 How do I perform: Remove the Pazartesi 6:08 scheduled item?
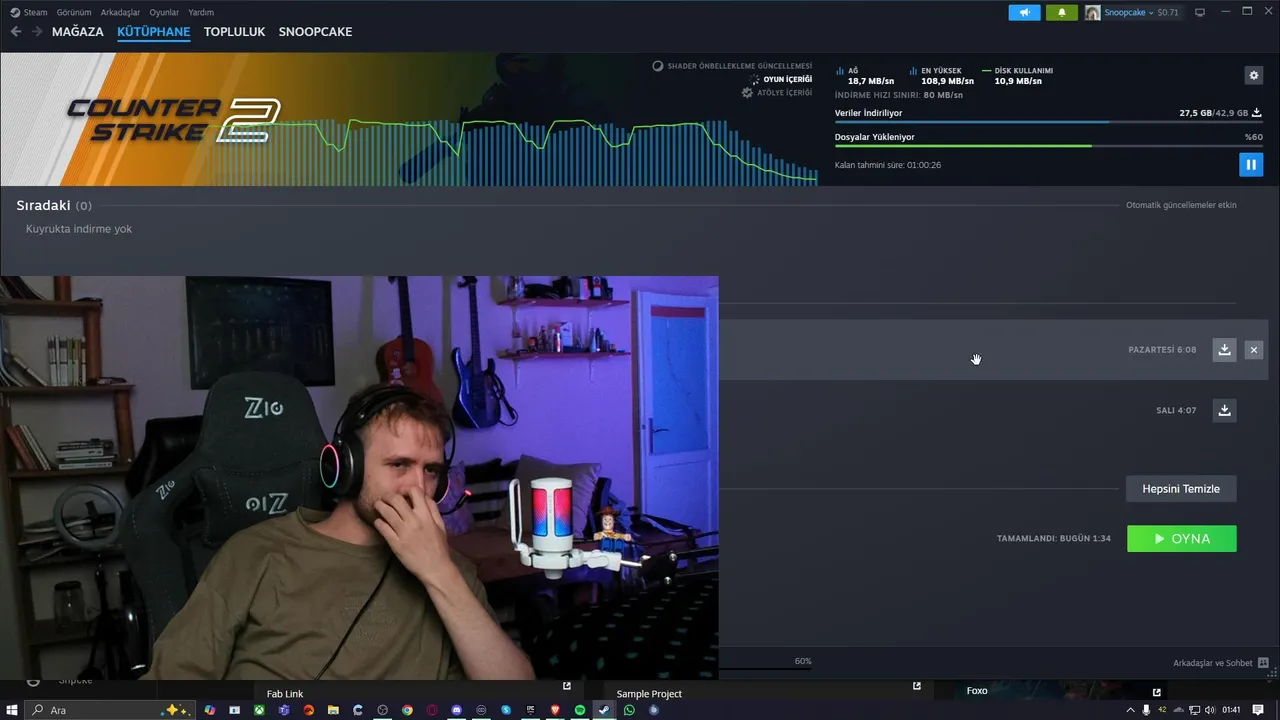[1254, 349]
